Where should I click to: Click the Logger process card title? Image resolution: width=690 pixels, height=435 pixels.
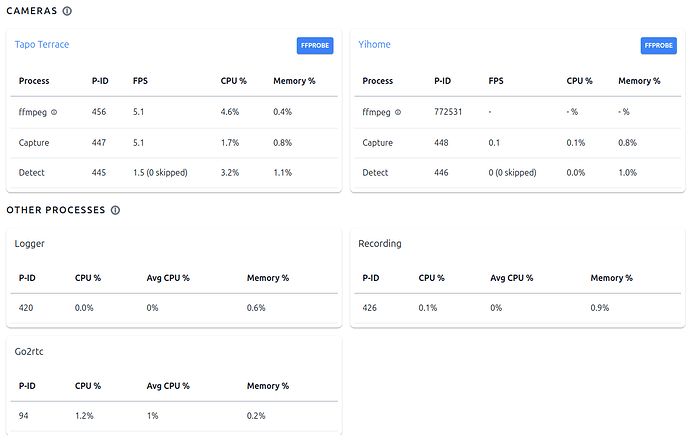click(30, 243)
